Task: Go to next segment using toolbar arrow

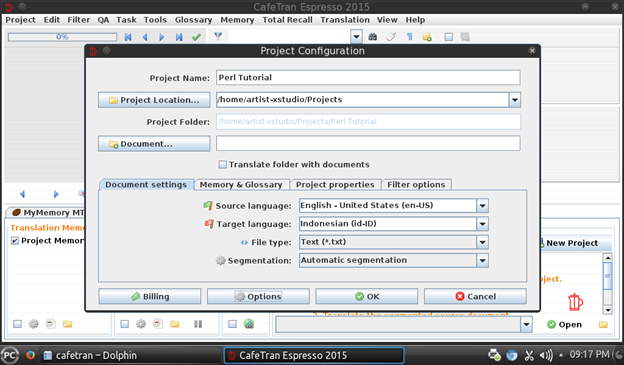Action: click(x=162, y=37)
